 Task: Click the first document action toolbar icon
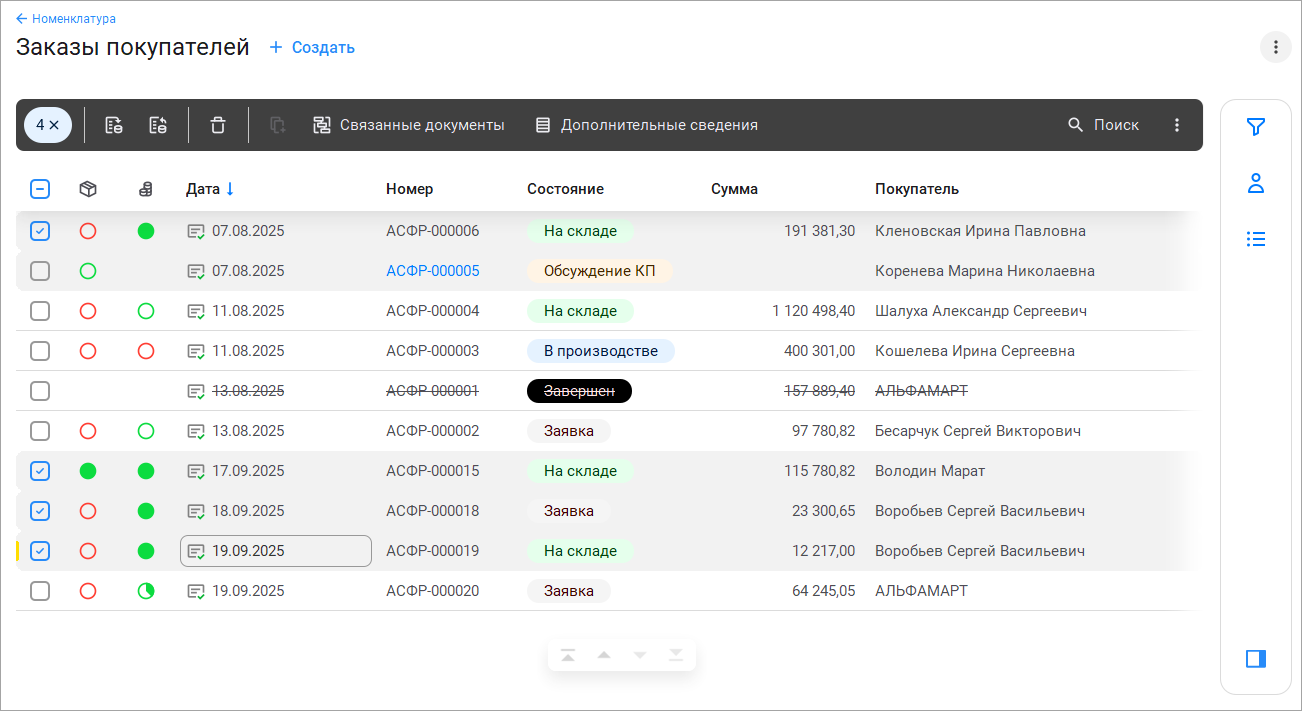pyautogui.click(x=114, y=125)
